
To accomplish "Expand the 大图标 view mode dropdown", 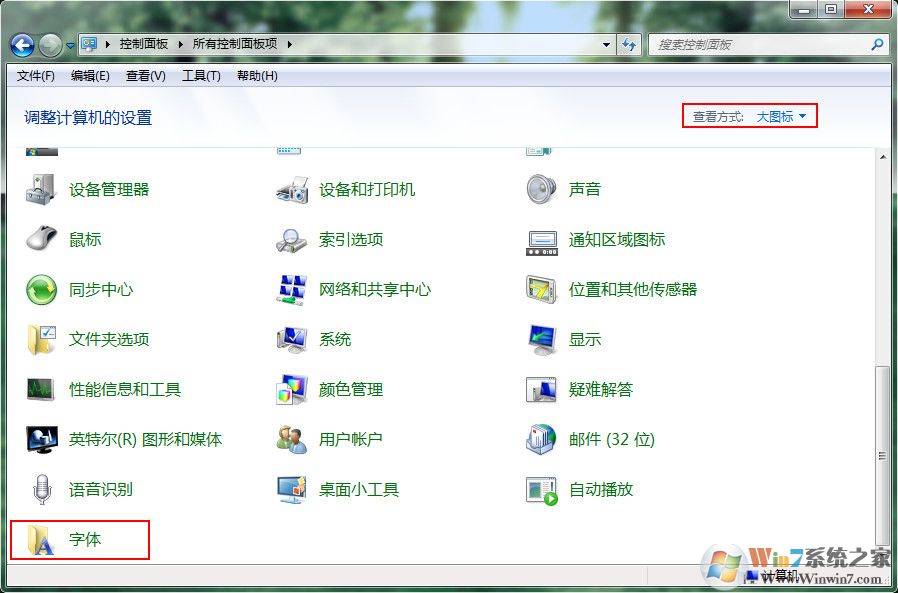I will (782, 116).
